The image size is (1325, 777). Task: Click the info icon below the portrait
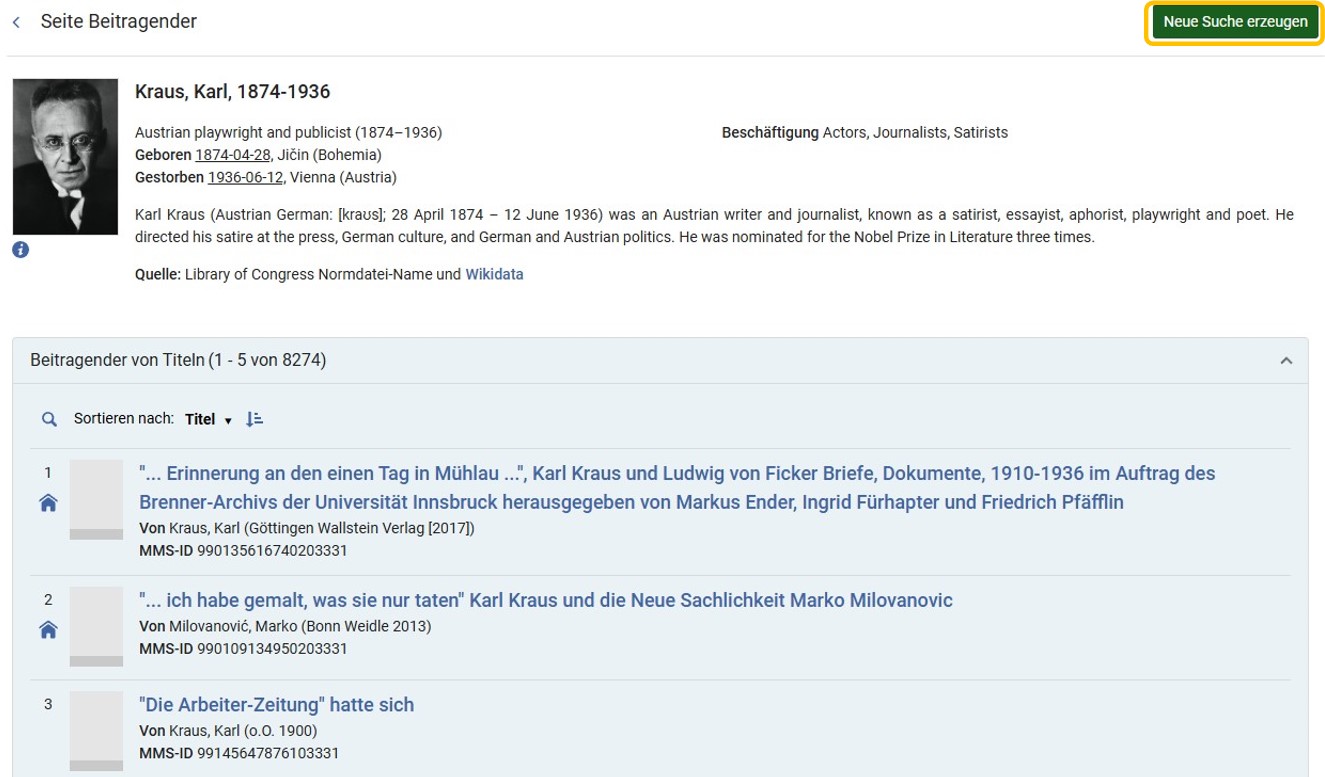pos(20,250)
